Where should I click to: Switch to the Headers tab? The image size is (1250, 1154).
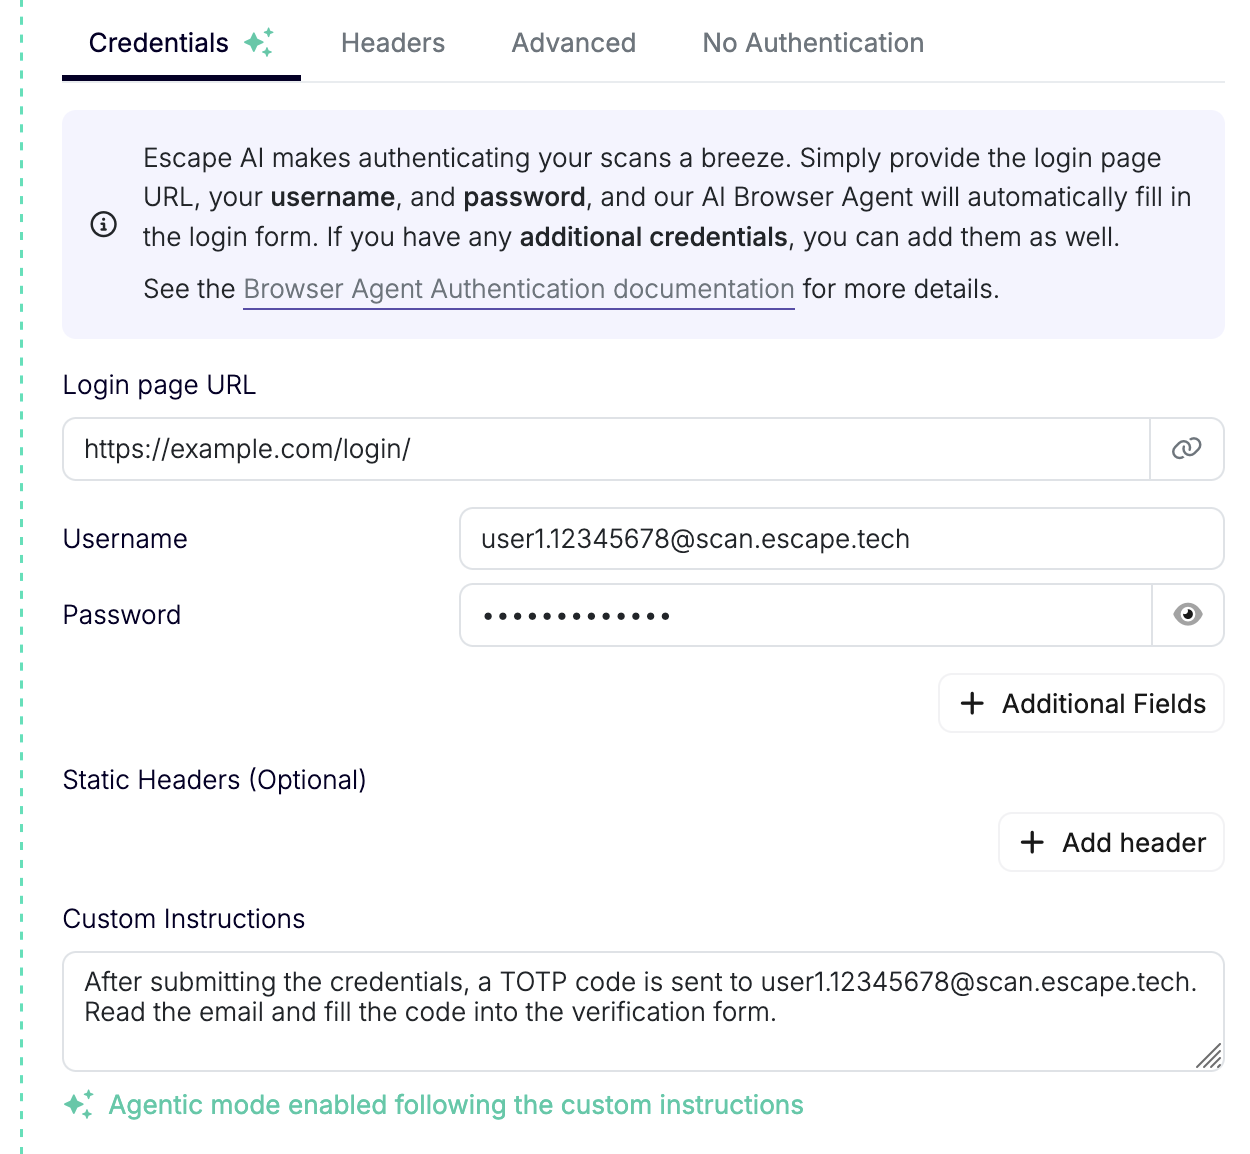click(392, 42)
